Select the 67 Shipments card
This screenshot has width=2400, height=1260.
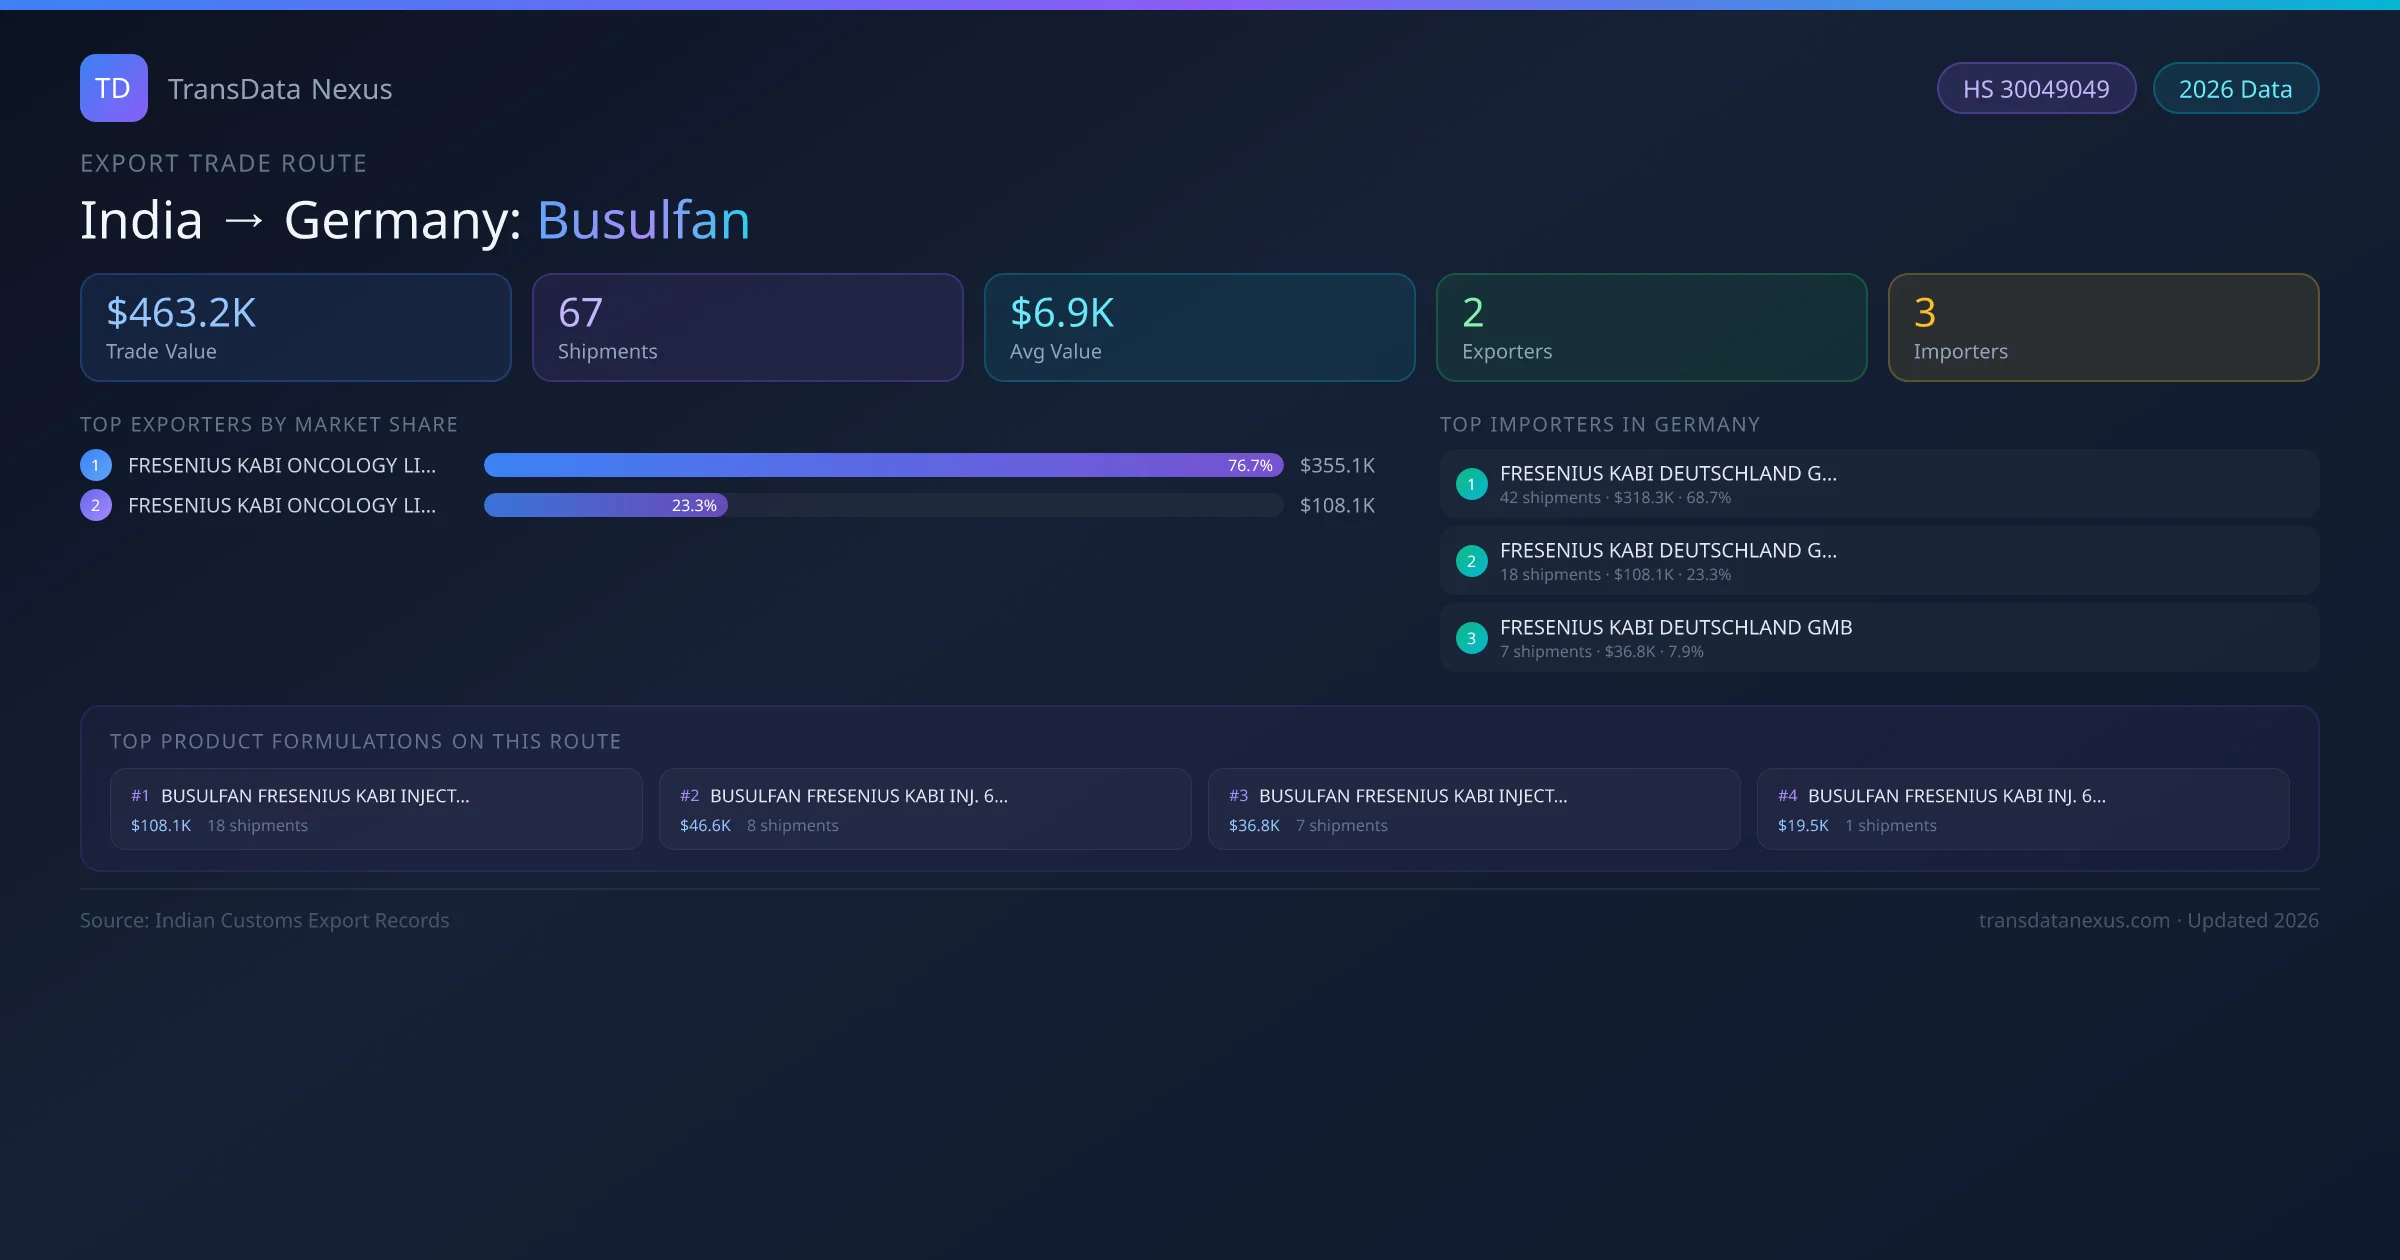tap(747, 328)
